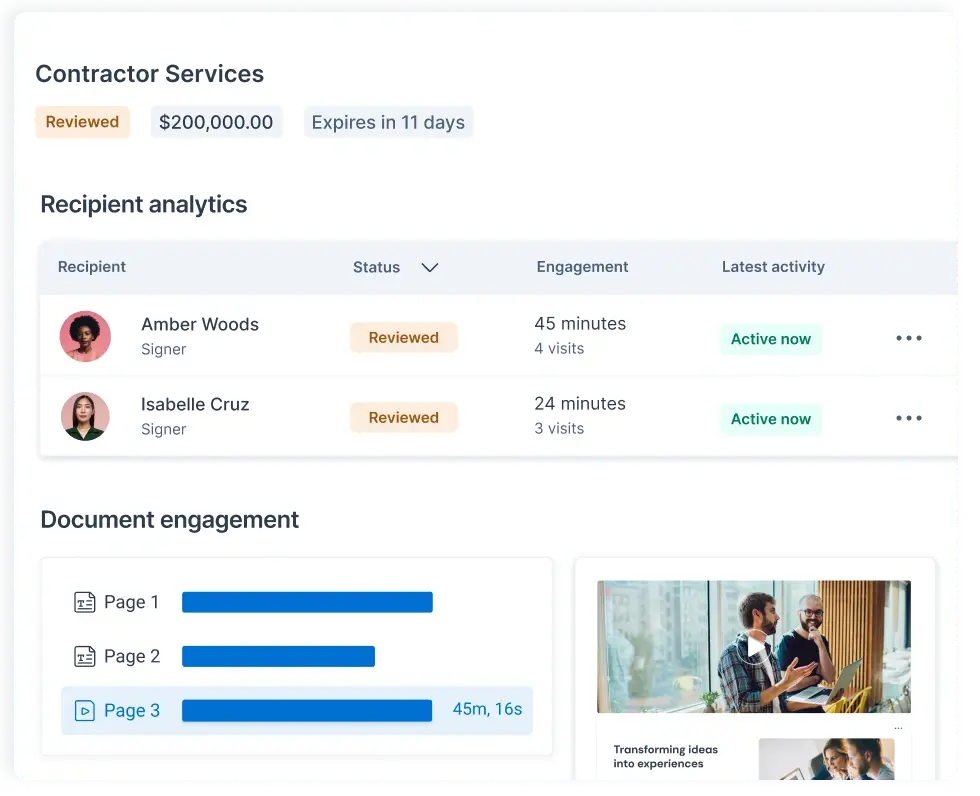The width and height of the screenshot is (980, 796).
Task: Open the small ellipsis below the video
Action: 898,729
